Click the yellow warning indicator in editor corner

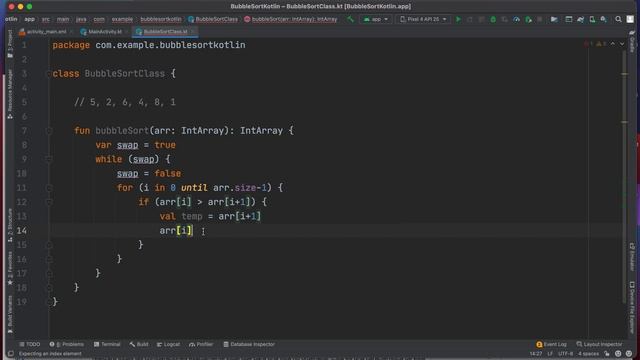[601, 44]
